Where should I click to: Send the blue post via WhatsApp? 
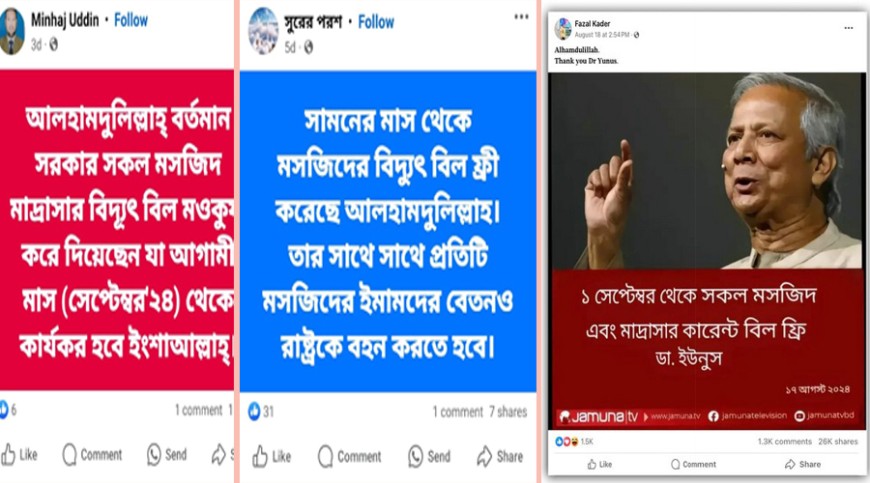pos(429,456)
